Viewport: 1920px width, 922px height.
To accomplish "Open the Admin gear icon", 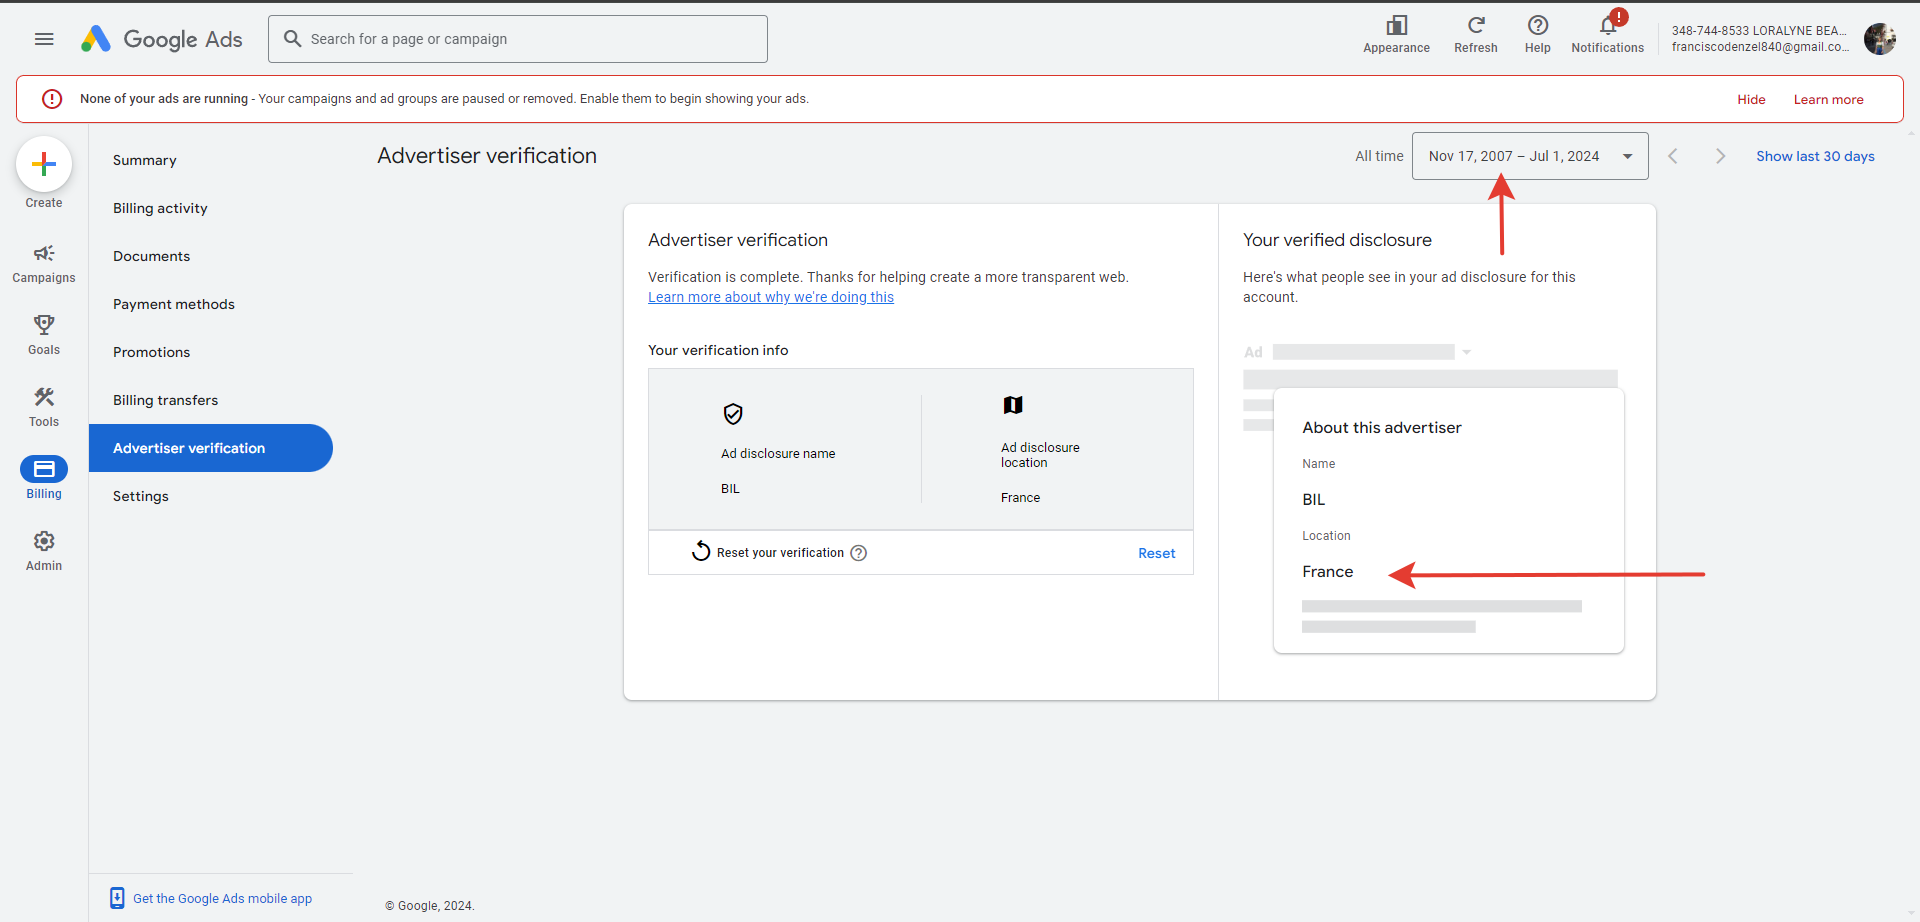I will tap(44, 541).
